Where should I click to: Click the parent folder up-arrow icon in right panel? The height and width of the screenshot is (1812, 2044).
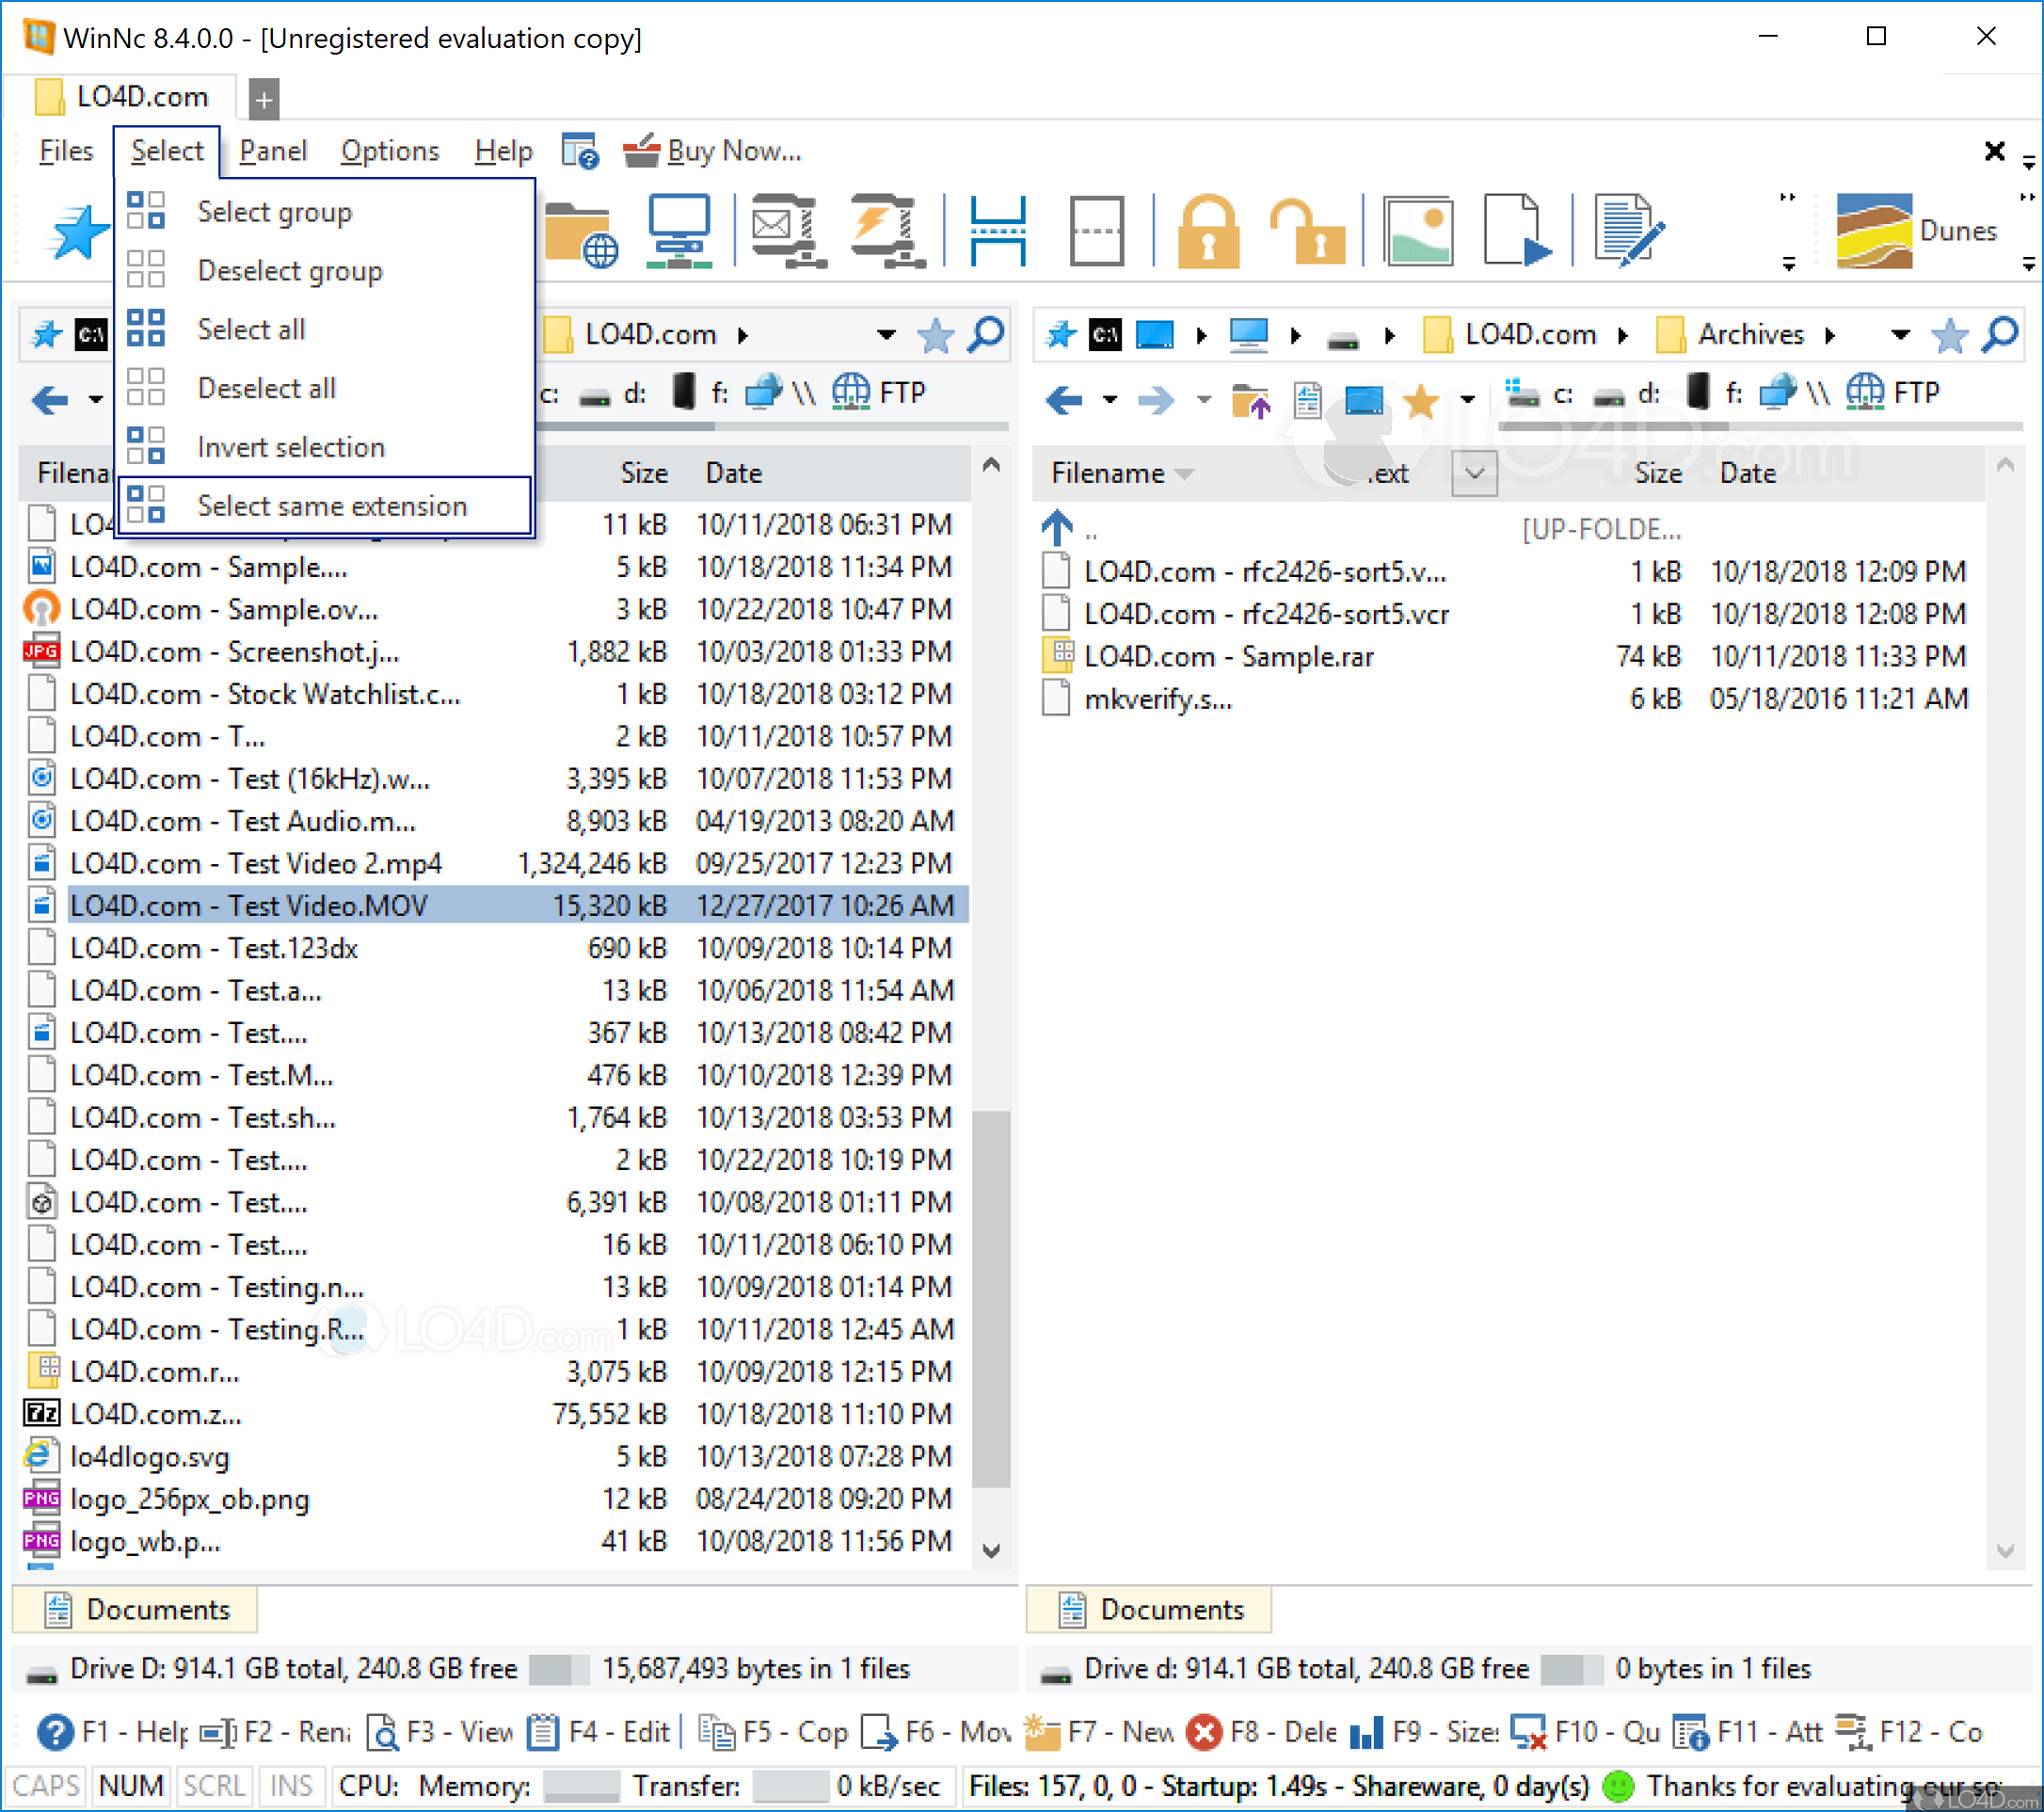[x=1250, y=400]
